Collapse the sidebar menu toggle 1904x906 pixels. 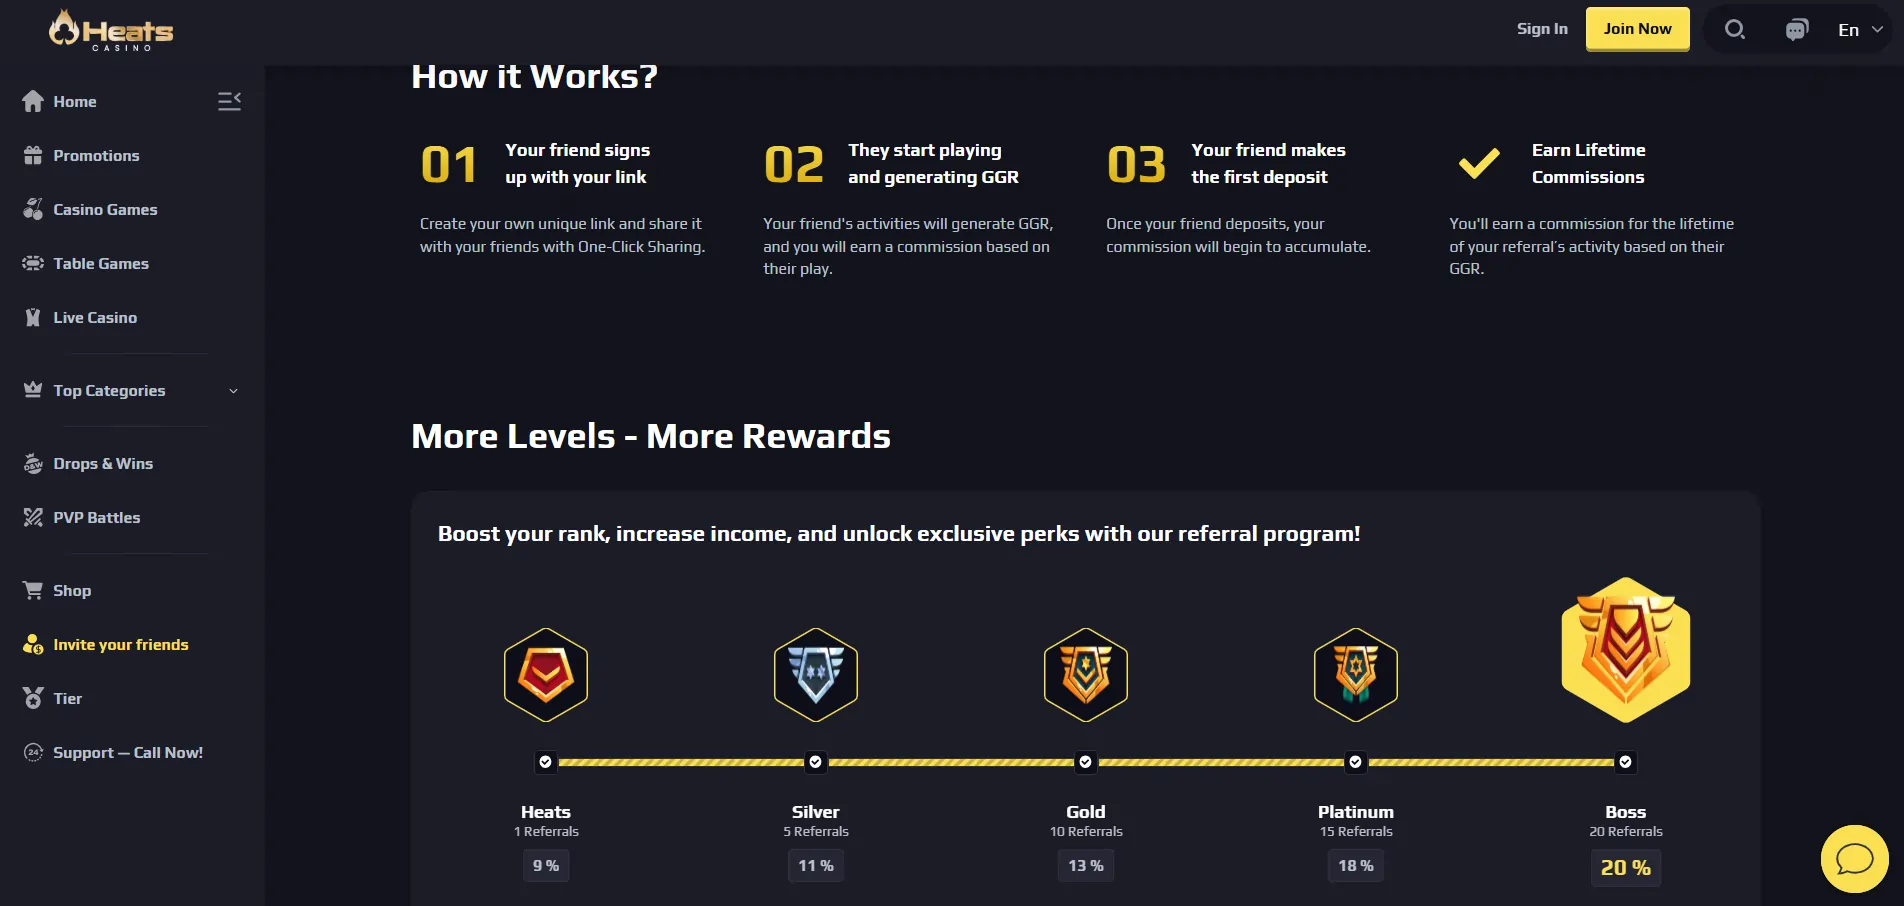point(229,101)
